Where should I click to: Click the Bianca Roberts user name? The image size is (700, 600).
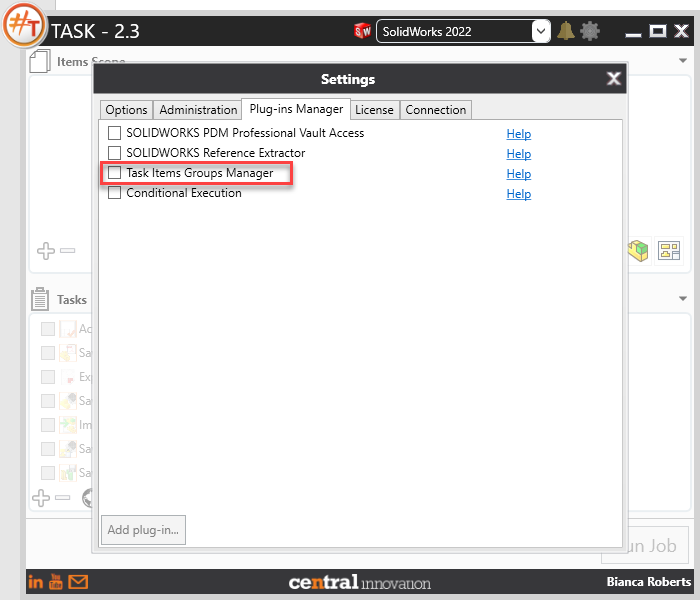[649, 582]
